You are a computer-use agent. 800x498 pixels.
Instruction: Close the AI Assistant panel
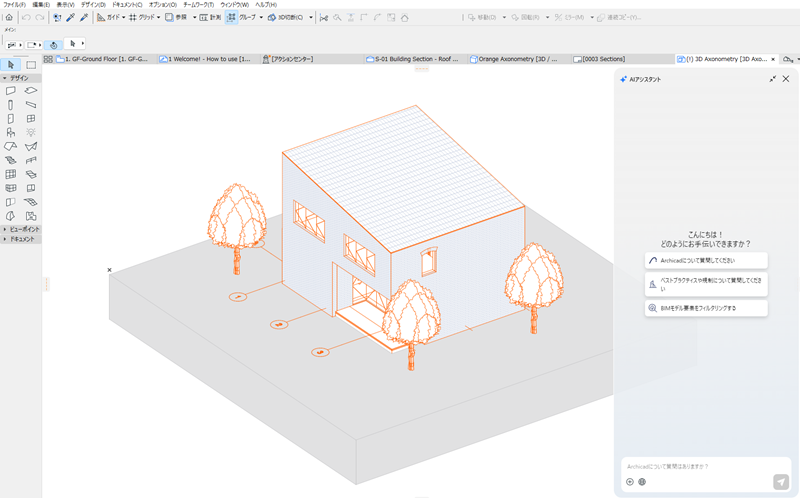(786, 79)
